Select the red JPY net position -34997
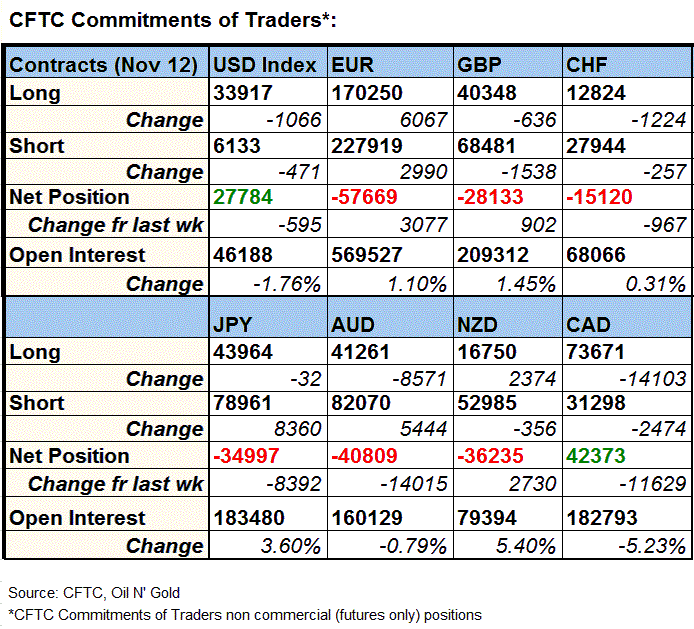694x629 pixels. 246,456
